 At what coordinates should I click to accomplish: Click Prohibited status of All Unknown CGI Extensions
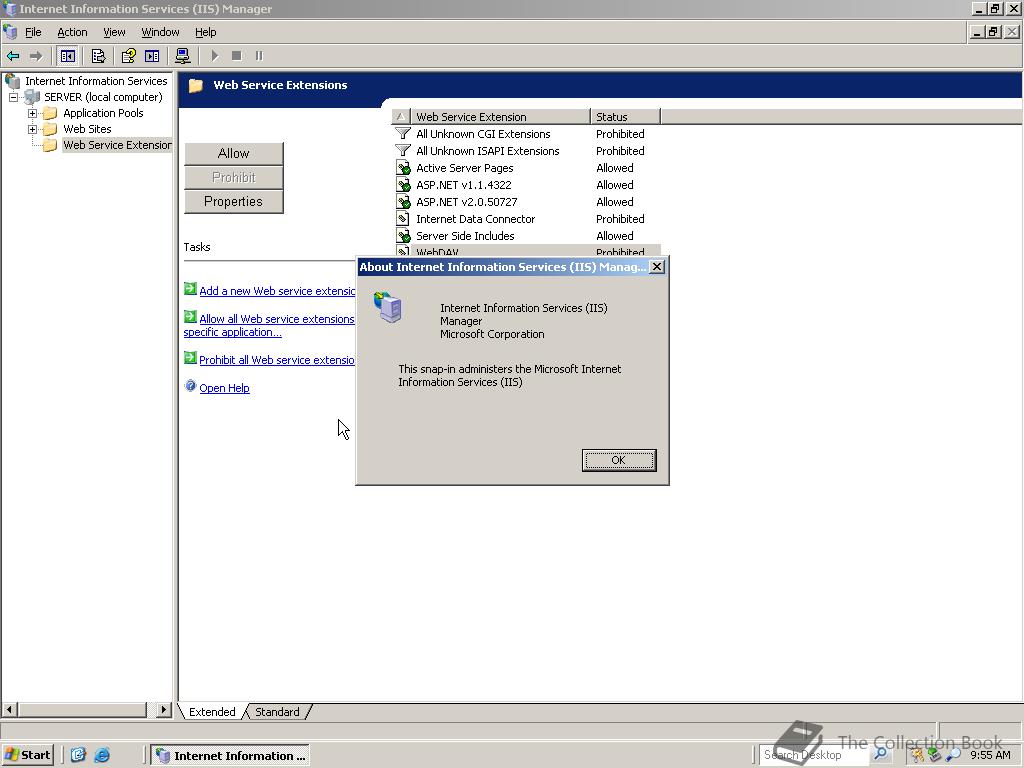(620, 134)
